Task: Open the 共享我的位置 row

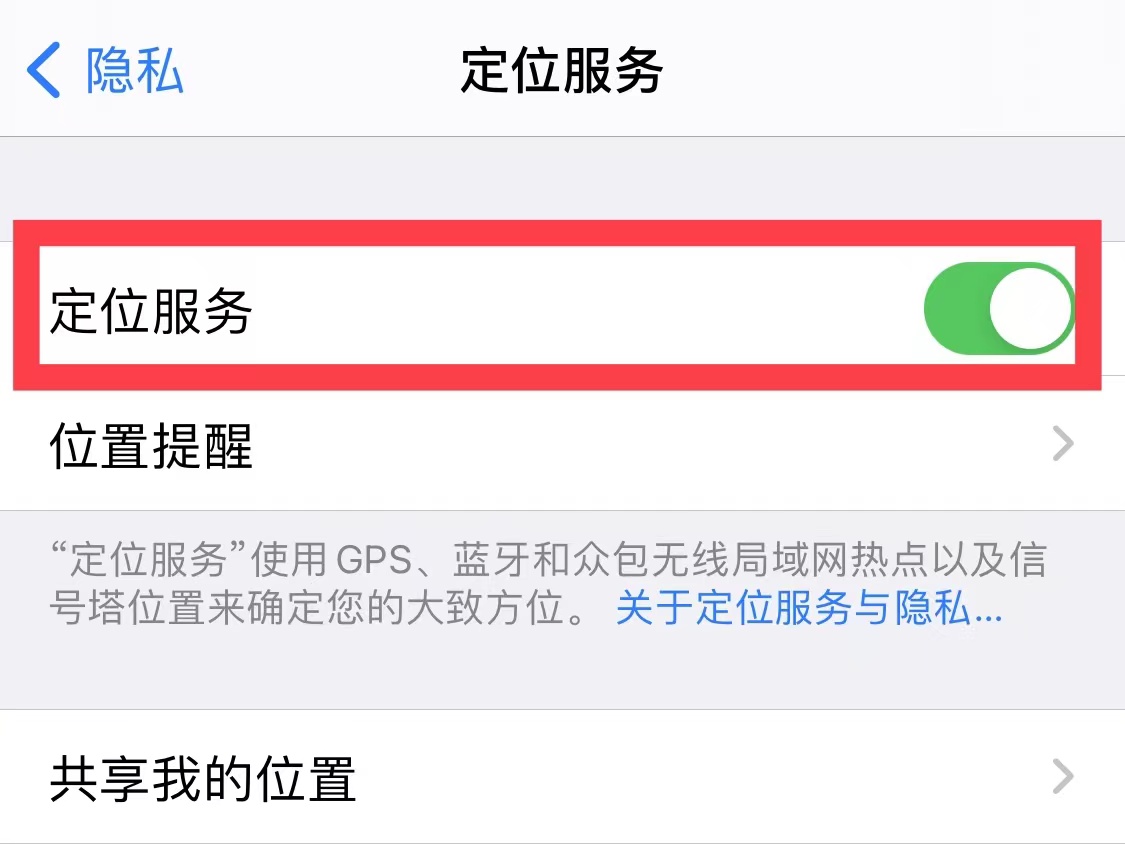Action: pos(562,777)
